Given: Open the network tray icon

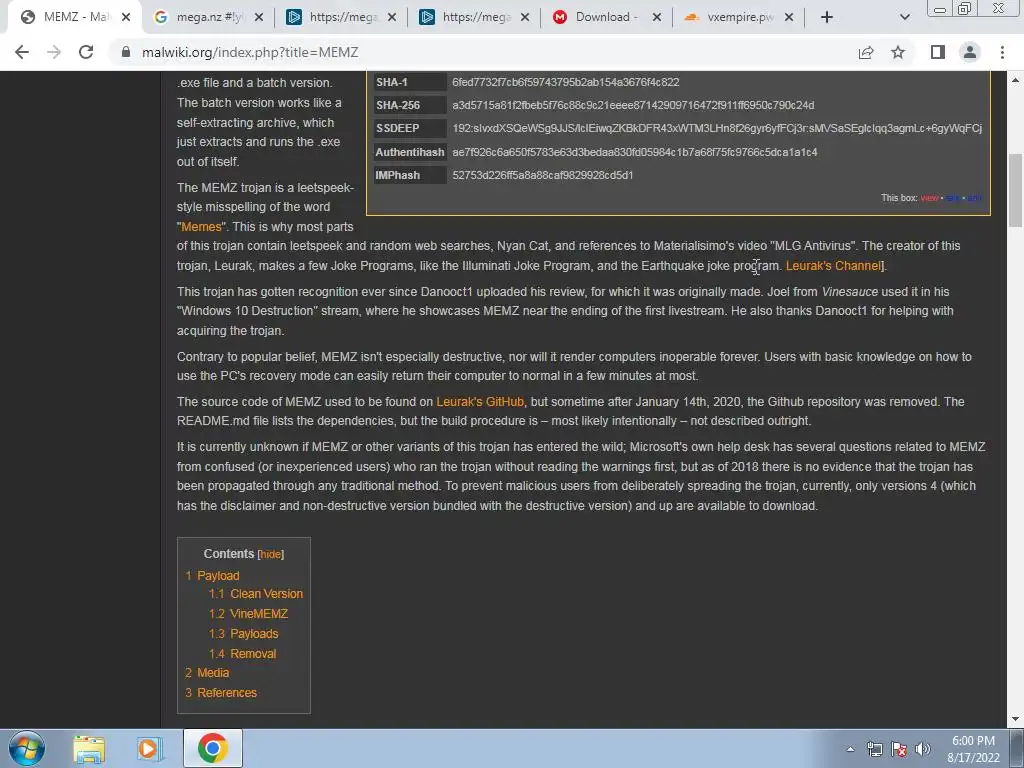Looking at the screenshot, I should click(874, 749).
